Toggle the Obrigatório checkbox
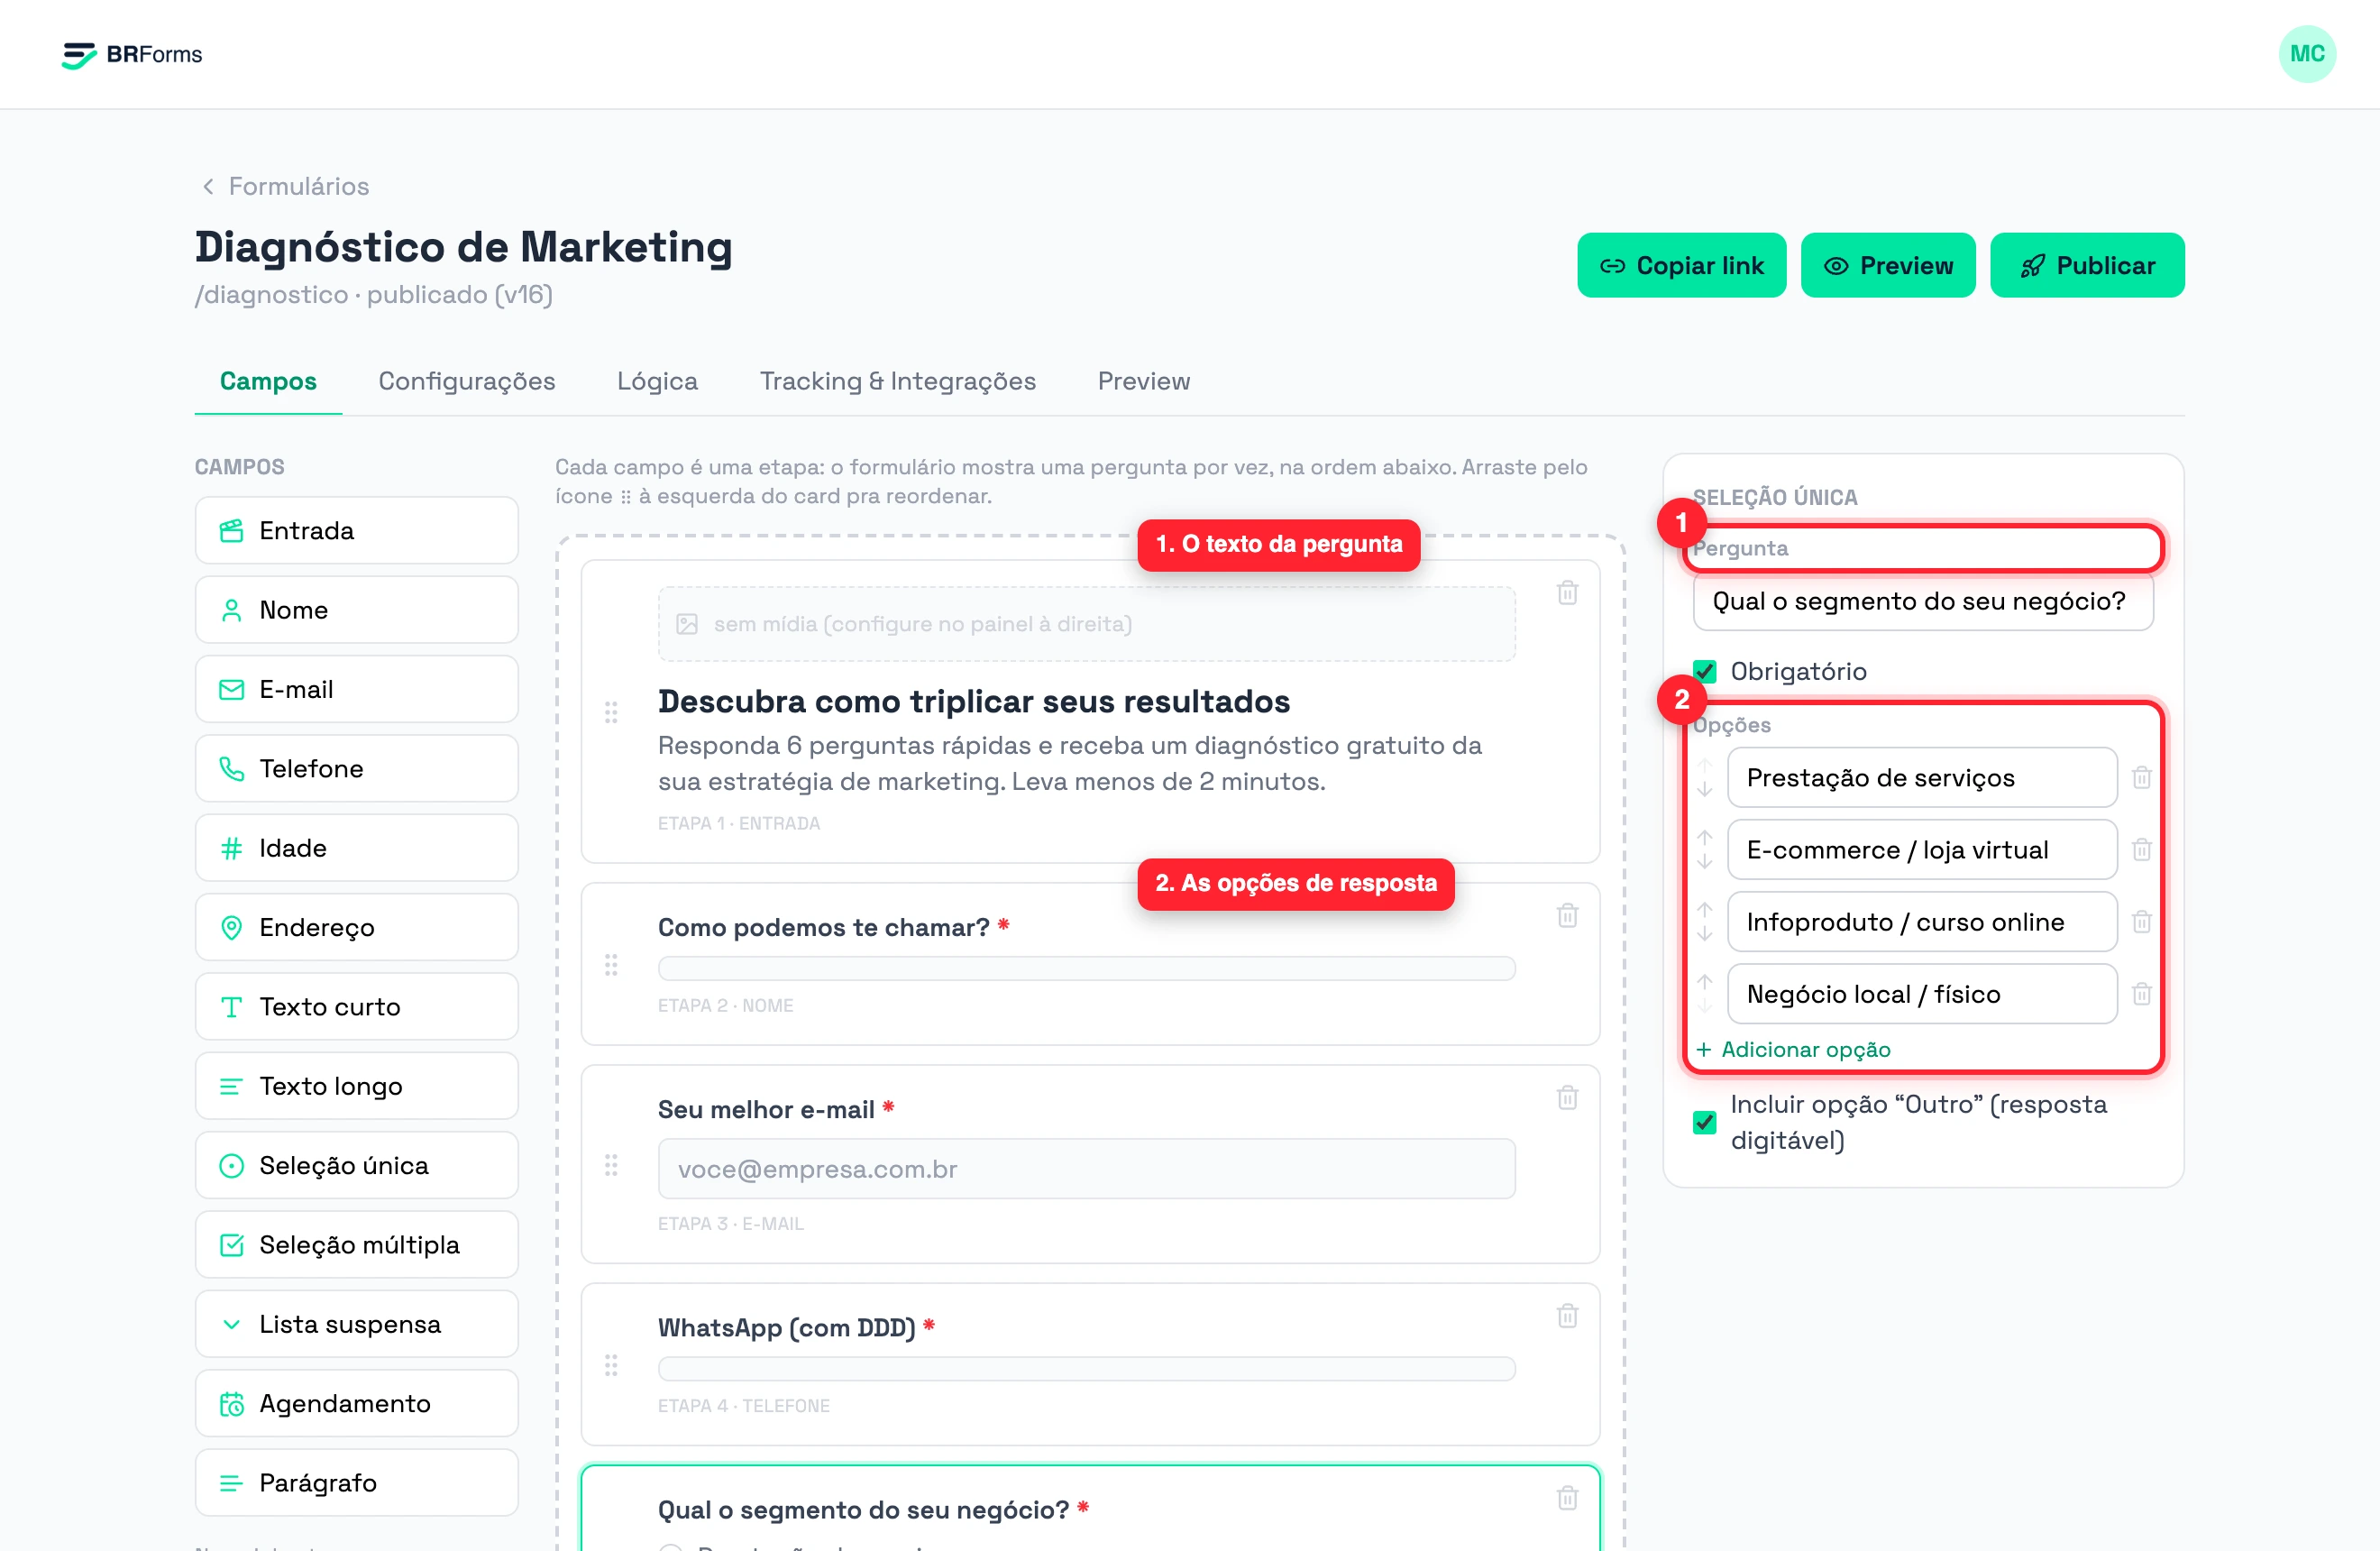Viewport: 2380px width, 1551px height. point(1705,671)
